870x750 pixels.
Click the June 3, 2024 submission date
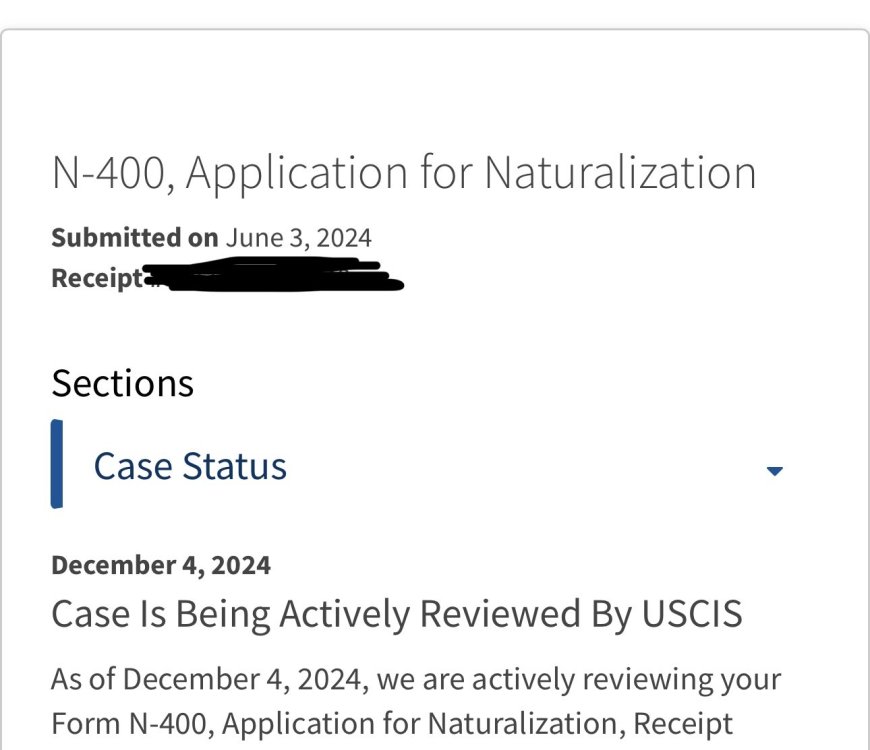point(298,238)
